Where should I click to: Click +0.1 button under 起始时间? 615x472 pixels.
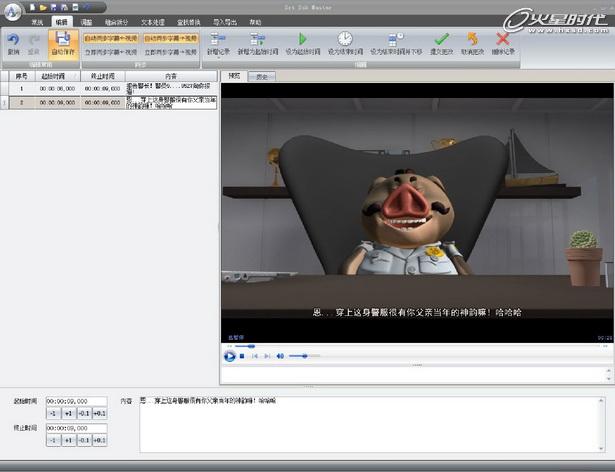pos(99,414)
